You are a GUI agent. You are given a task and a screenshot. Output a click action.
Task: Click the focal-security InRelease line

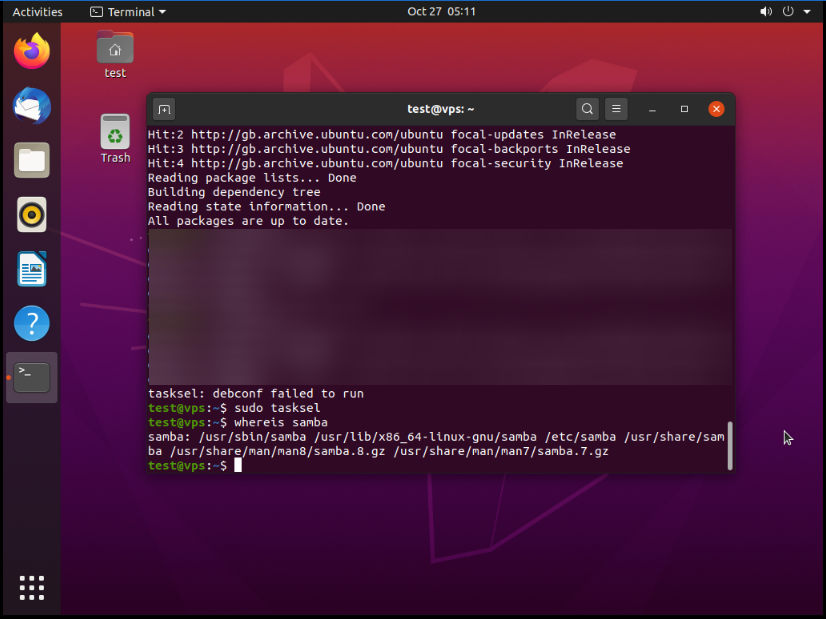click(x=385, y=164)
